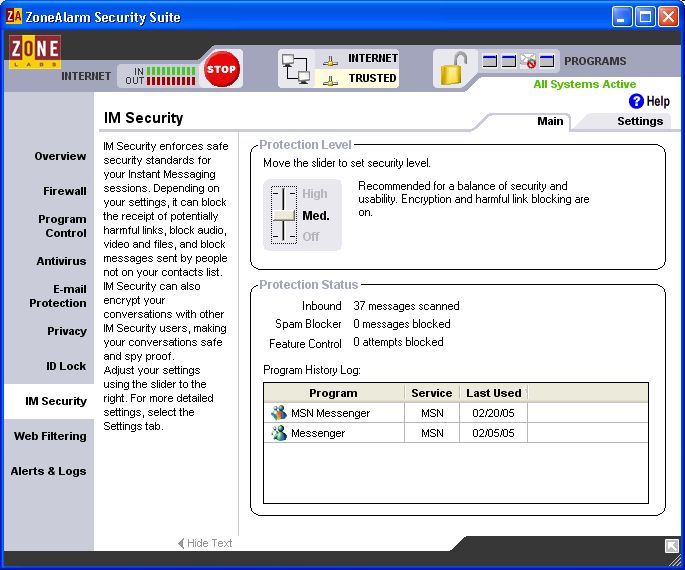
Task: Click the TRUSTED zone label
Action: coord(372,78)
